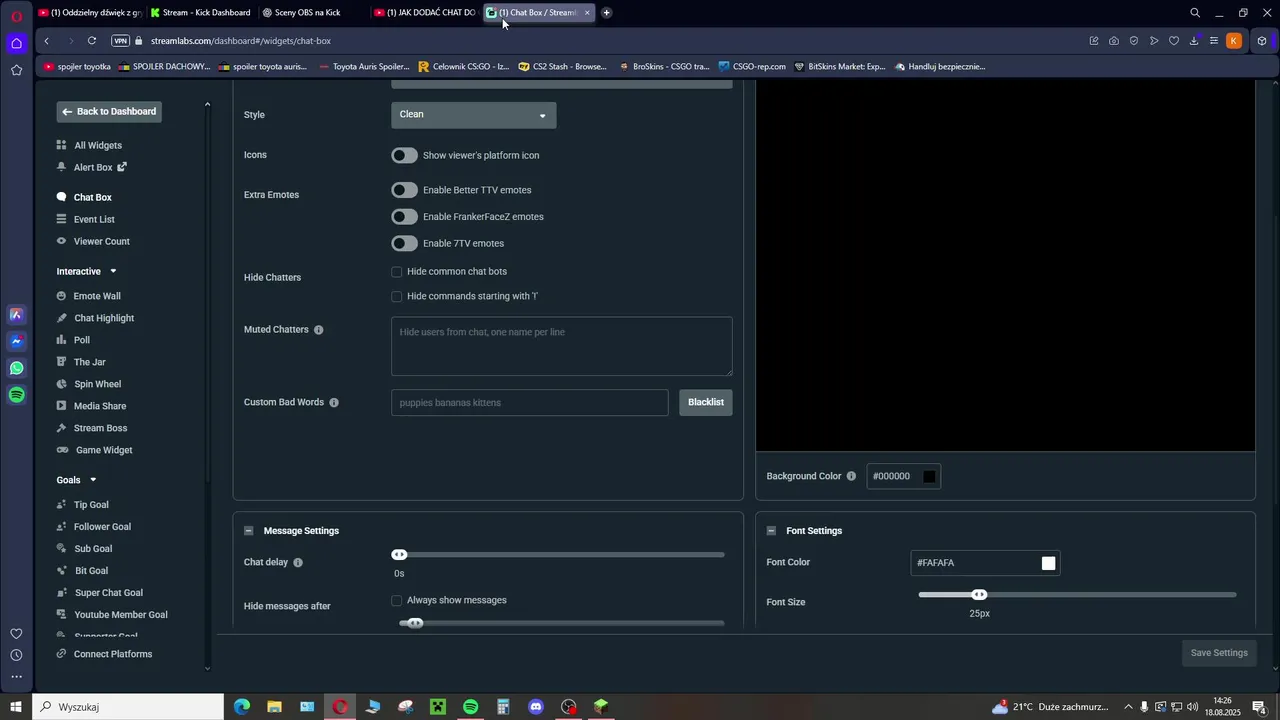Click the send/flow arrow icon in address bar

coord(1154,41)
